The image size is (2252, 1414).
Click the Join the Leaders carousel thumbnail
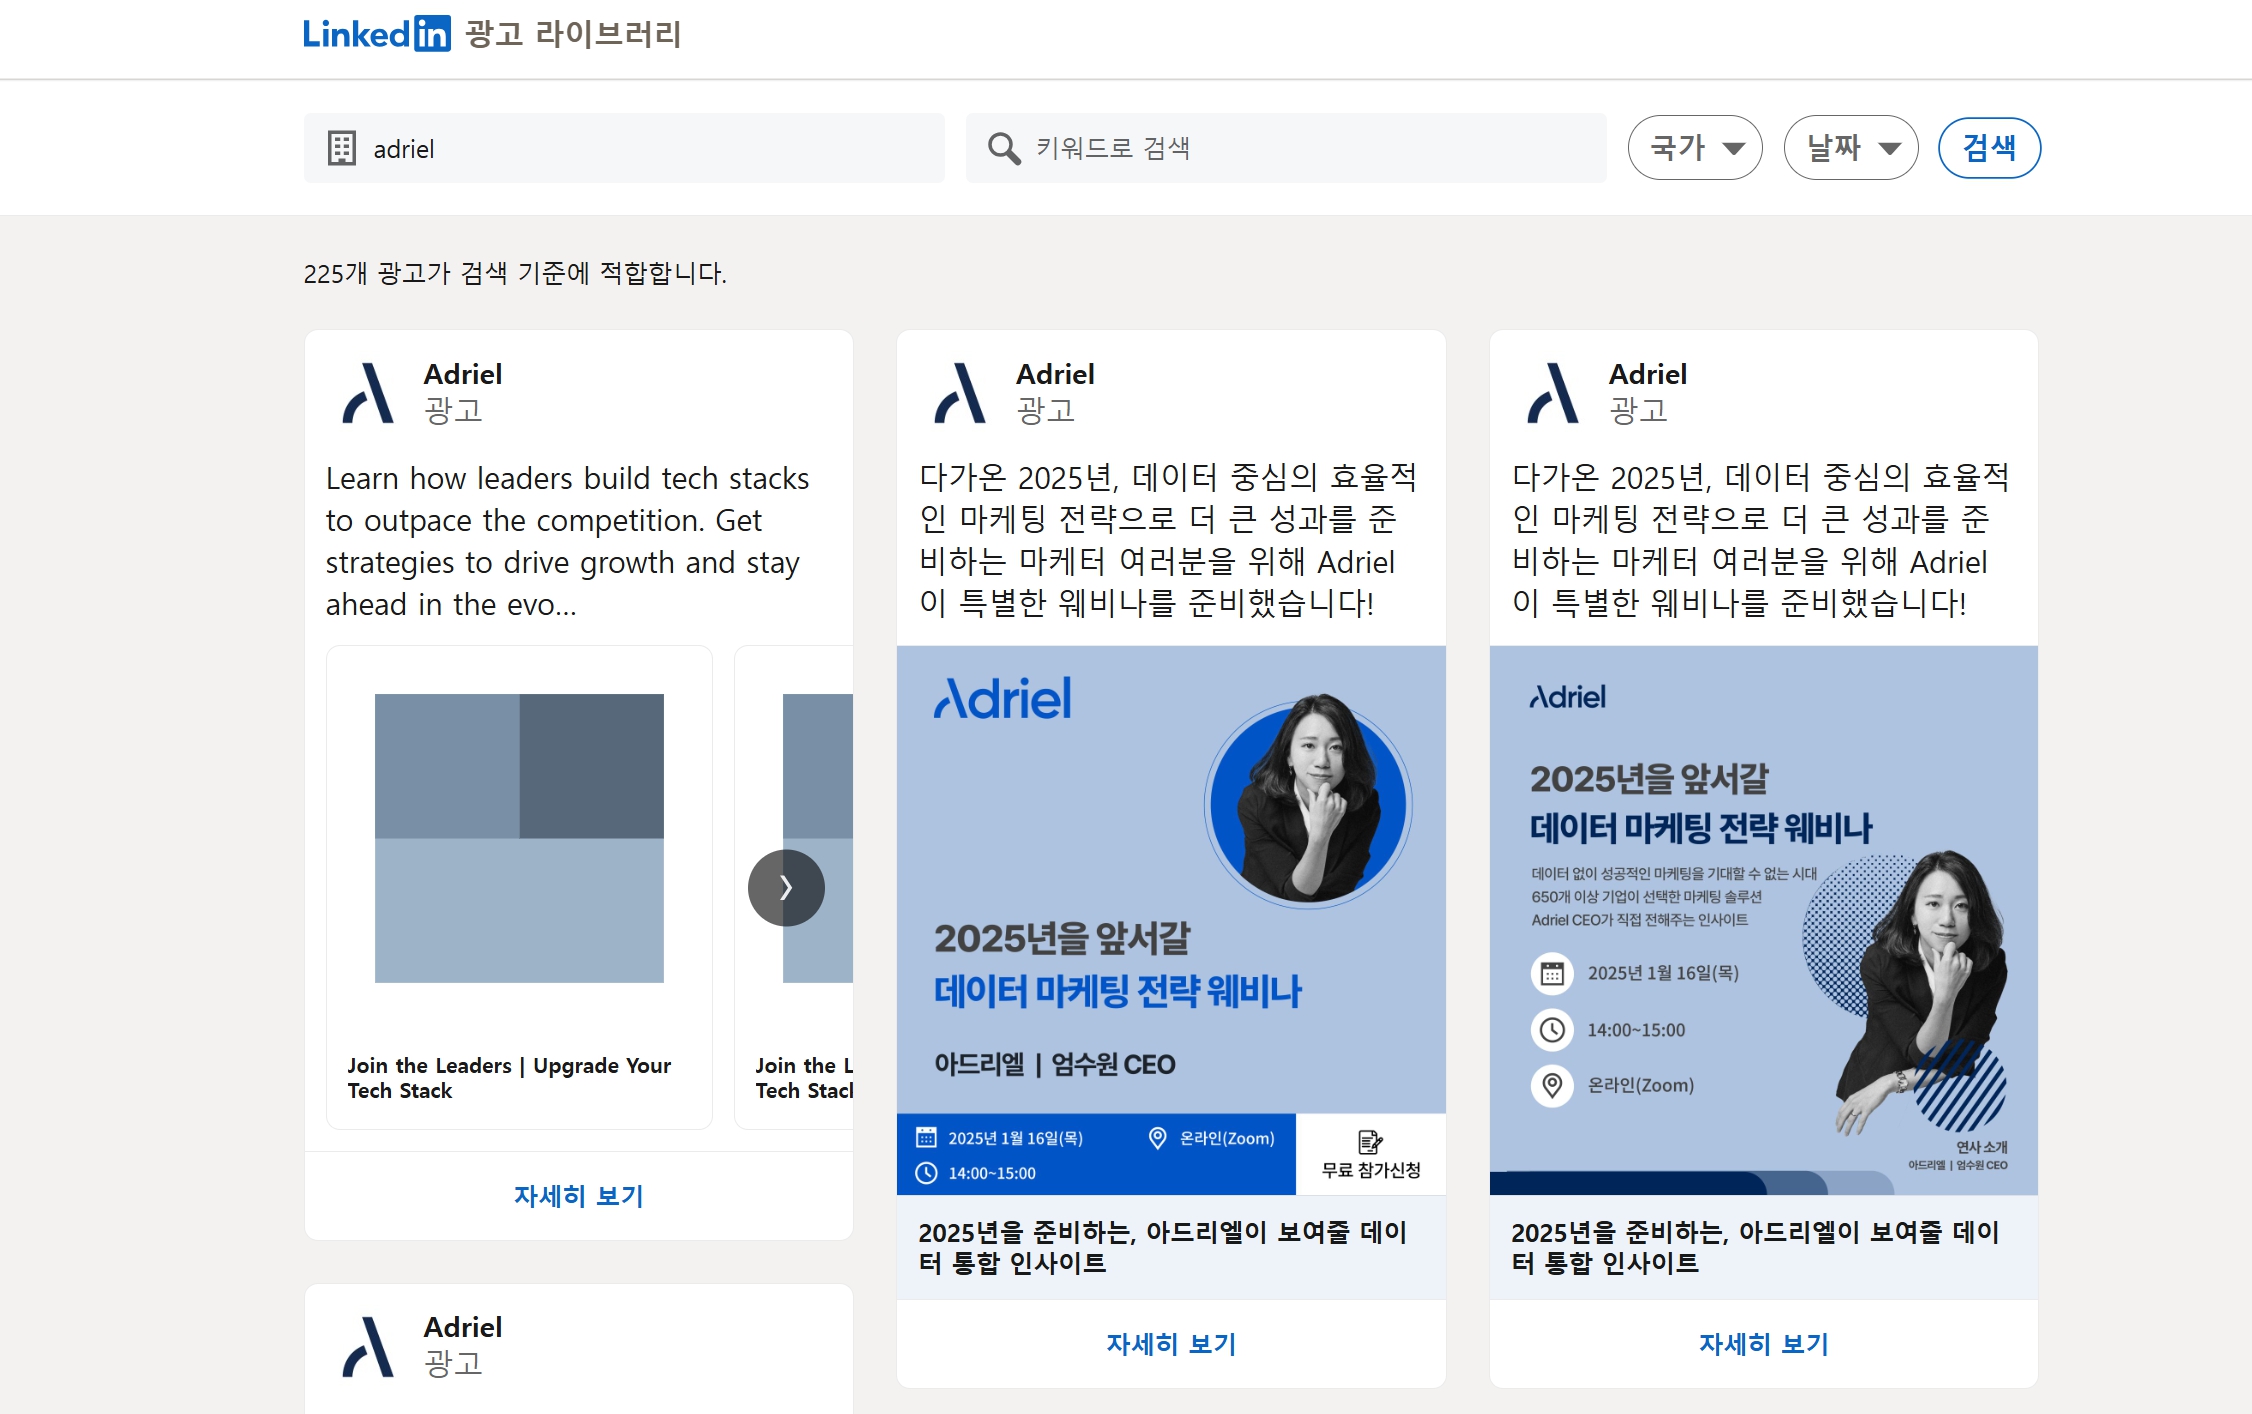click(x=518, y=835)
